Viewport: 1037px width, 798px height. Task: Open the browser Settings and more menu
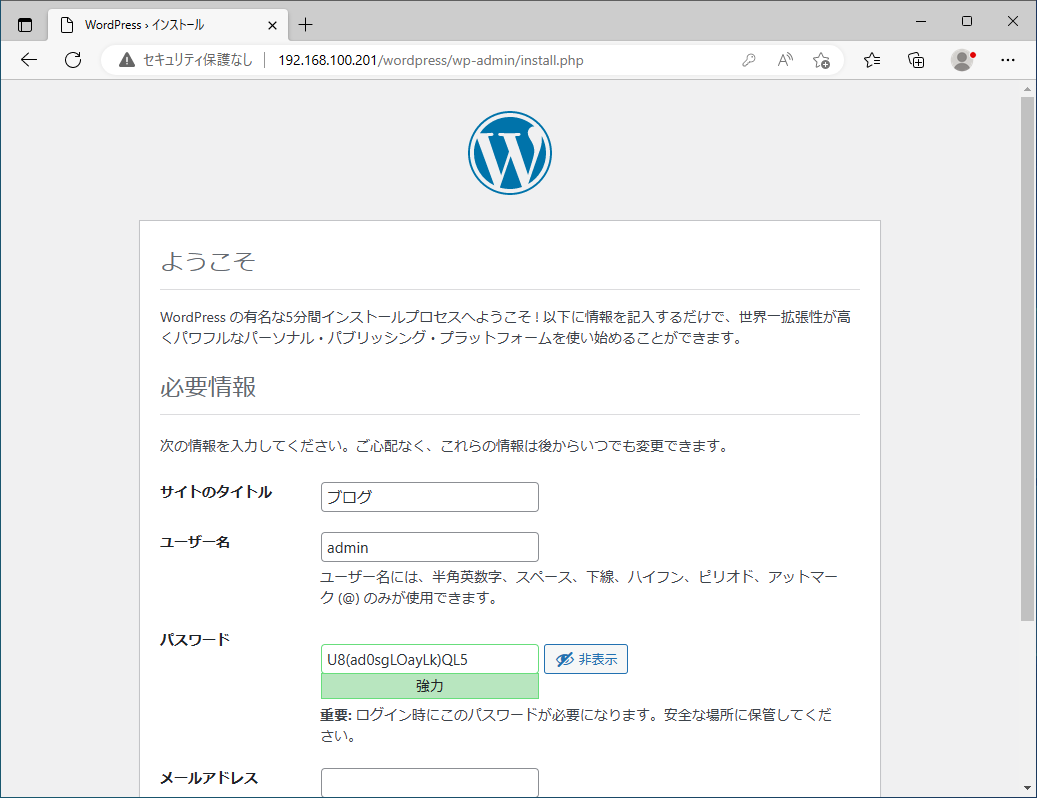pyautogui.click(x=1008, y=60)
